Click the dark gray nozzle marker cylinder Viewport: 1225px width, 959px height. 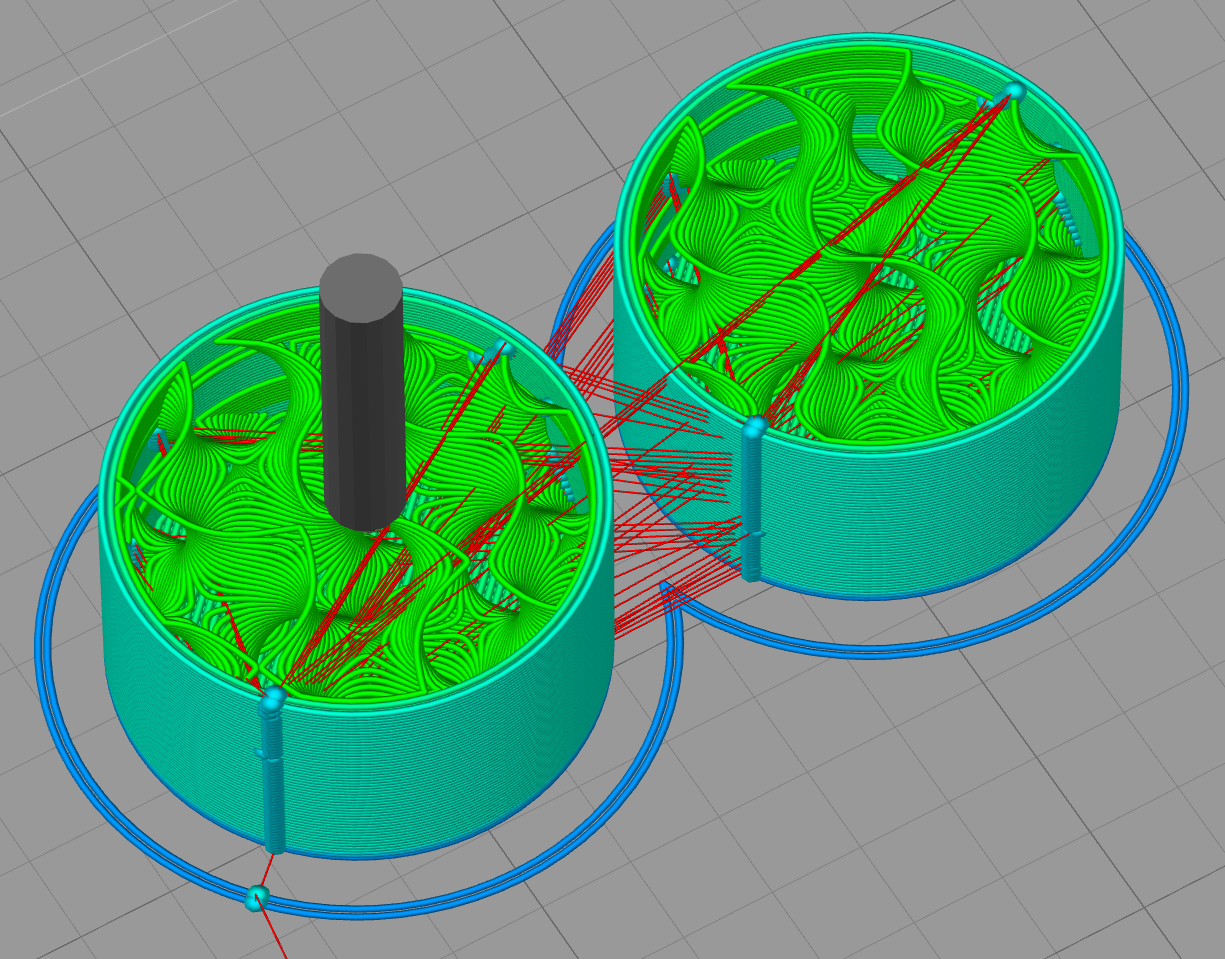click(362, 392)
